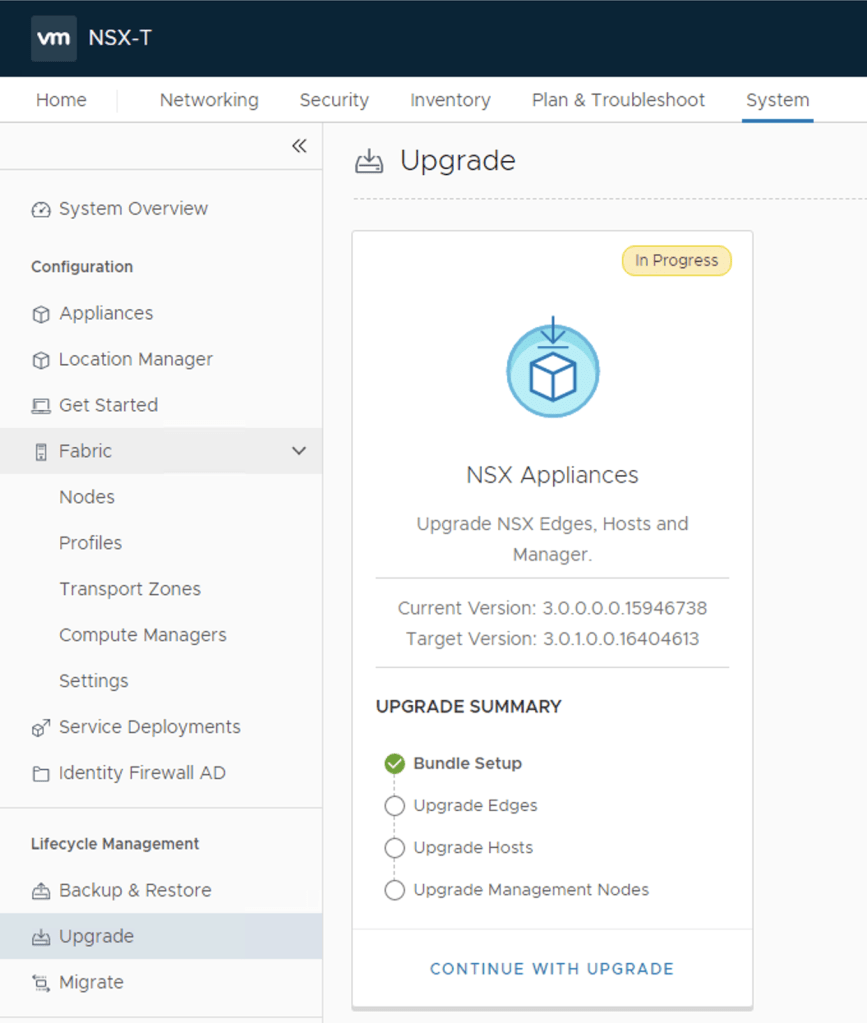867x1023 pixels.
Task: Click the Migrate icon in sidebar
Action: click(x=40, y=983)
